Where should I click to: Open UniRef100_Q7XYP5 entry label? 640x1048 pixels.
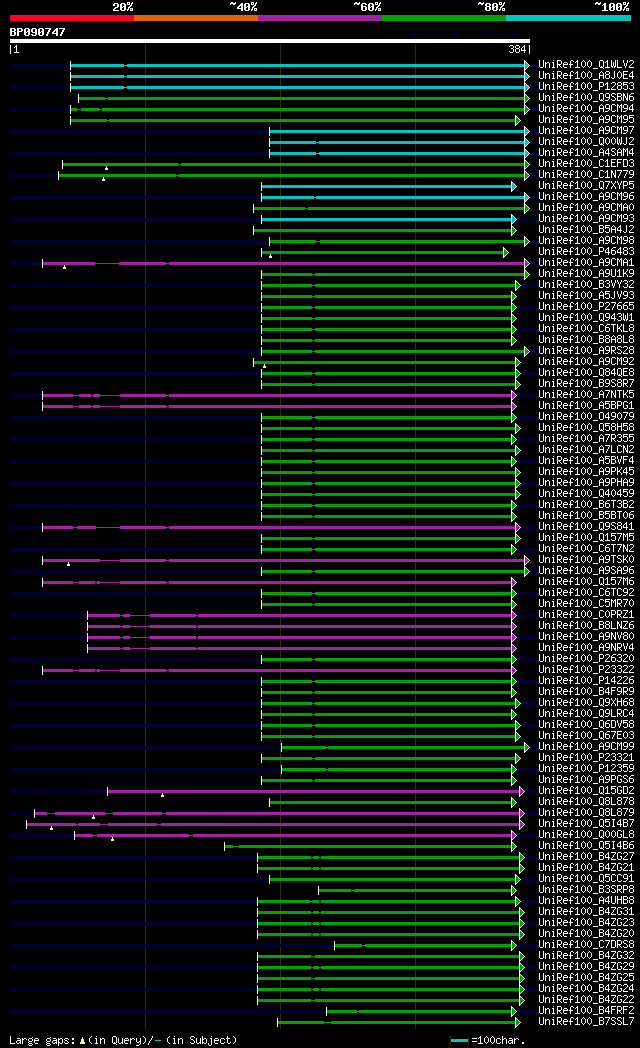[x=586, y=186]
